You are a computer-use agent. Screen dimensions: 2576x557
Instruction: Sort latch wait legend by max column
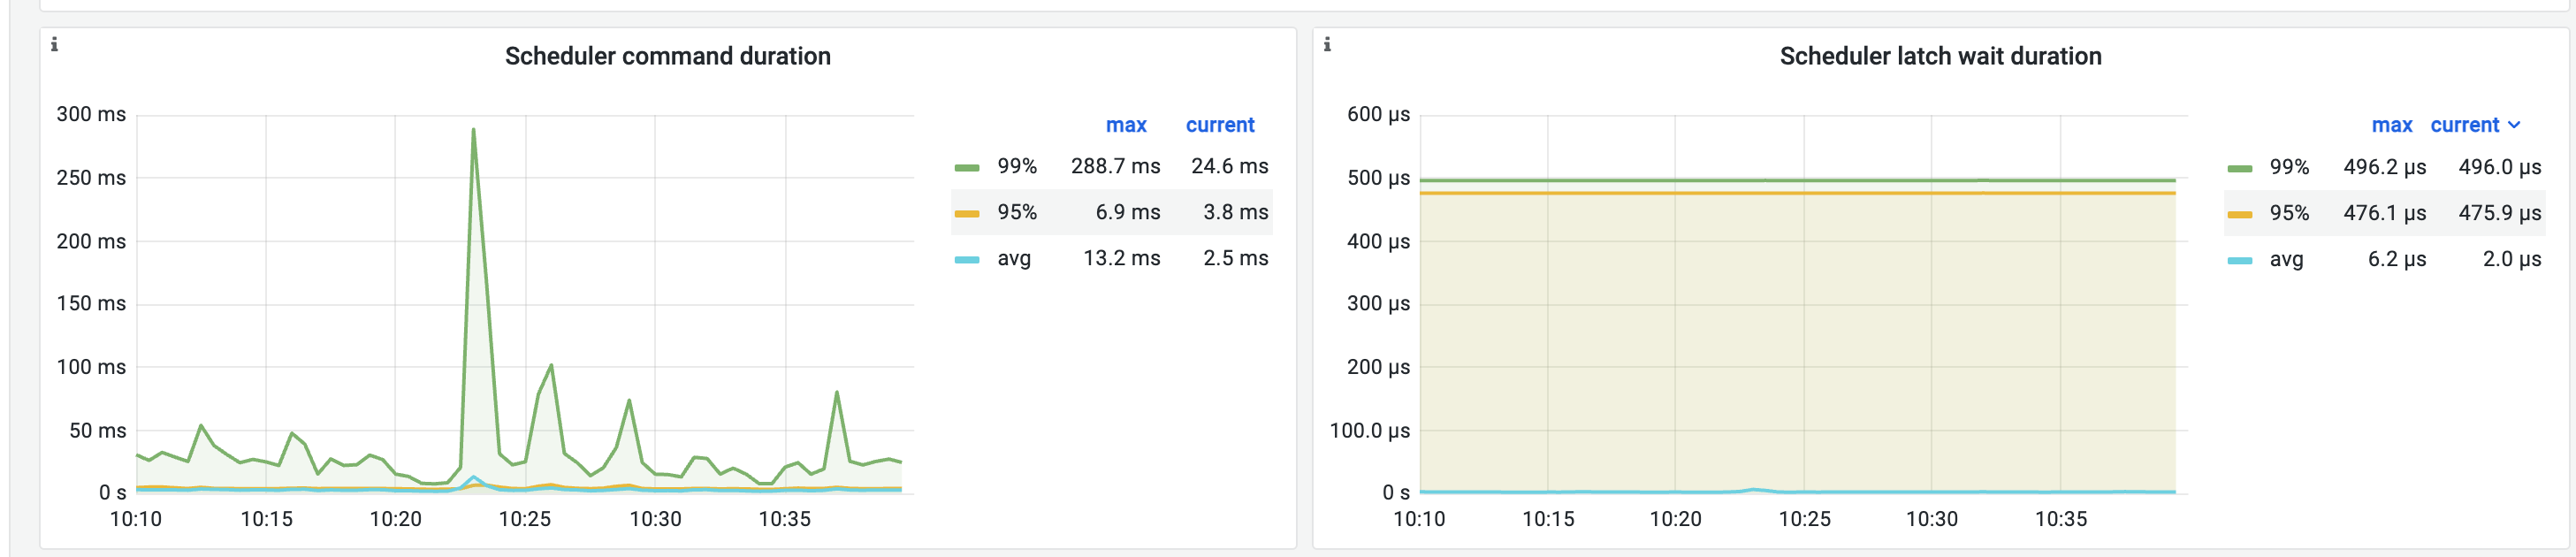click(x=2391, y=125)
